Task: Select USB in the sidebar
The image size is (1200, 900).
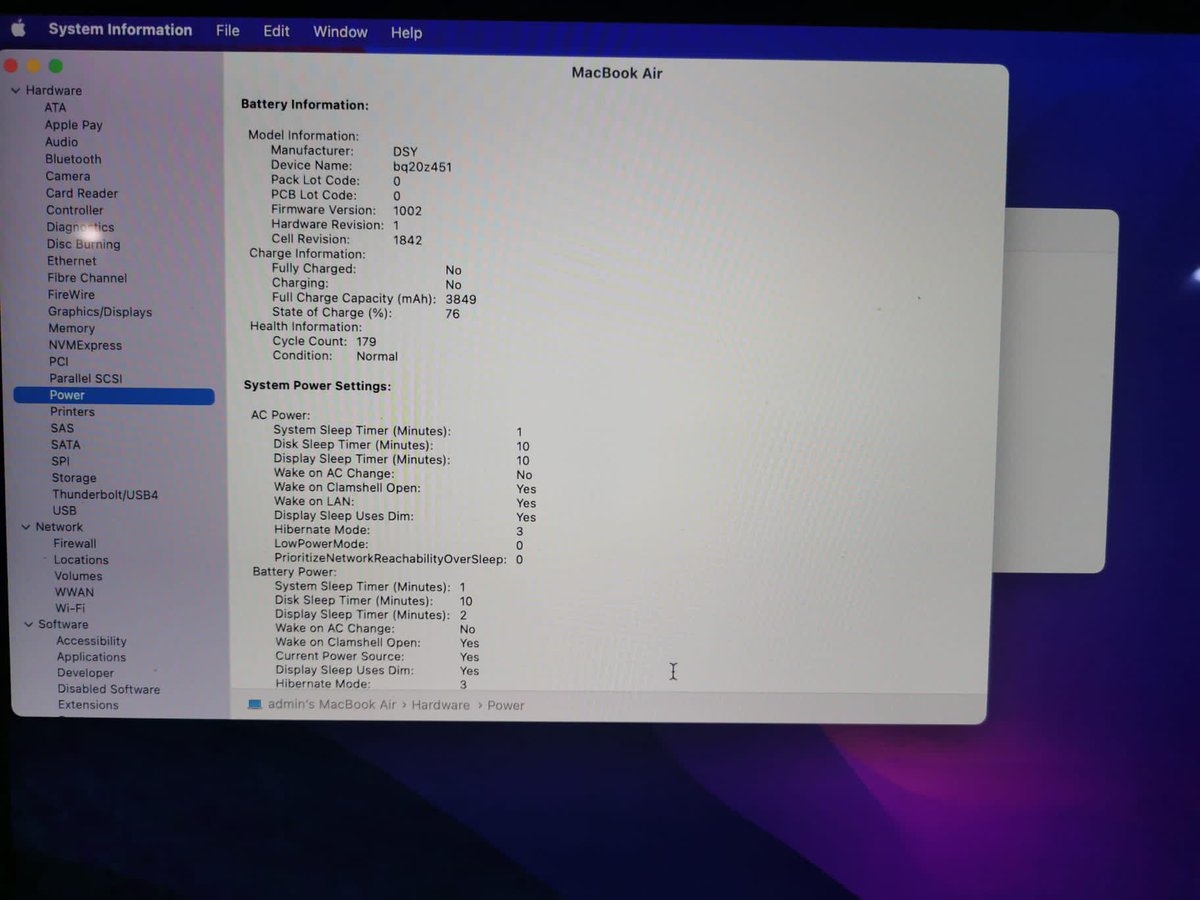Action: click(64, 511)
